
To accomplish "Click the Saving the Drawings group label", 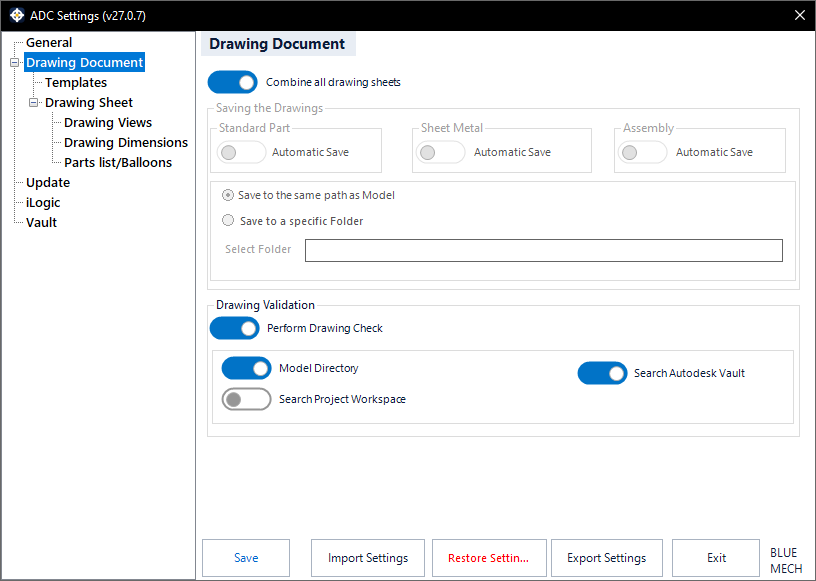I will click(x=270, y=108).
